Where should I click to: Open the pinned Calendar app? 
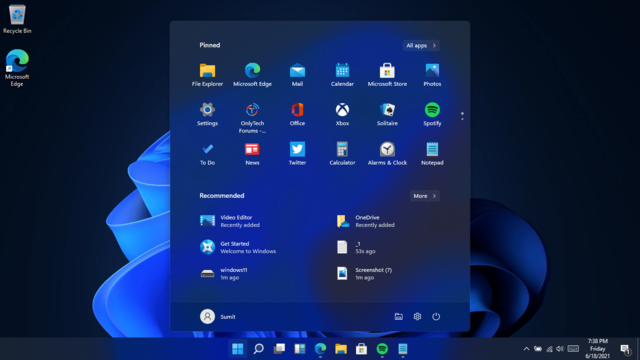pyautogui.click(x=342, y=75)
